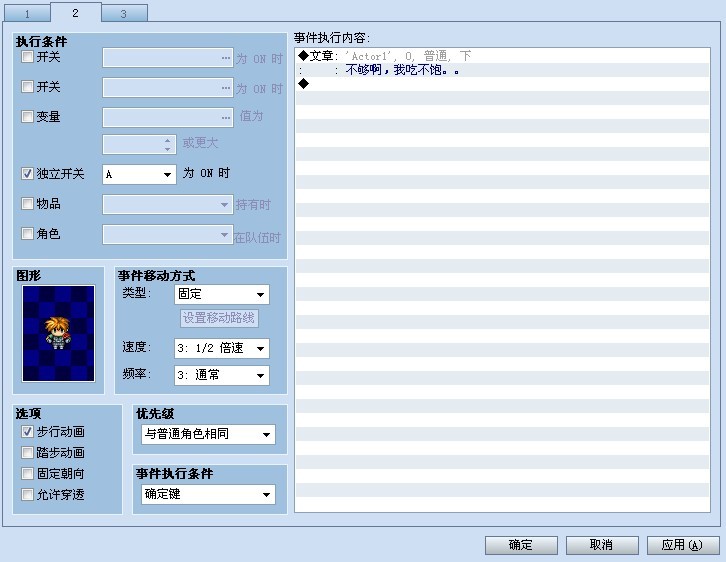Open the 事件执行条件 确定键 dropdown
Viewport: 726px width, 562px height.
(208, 494)
